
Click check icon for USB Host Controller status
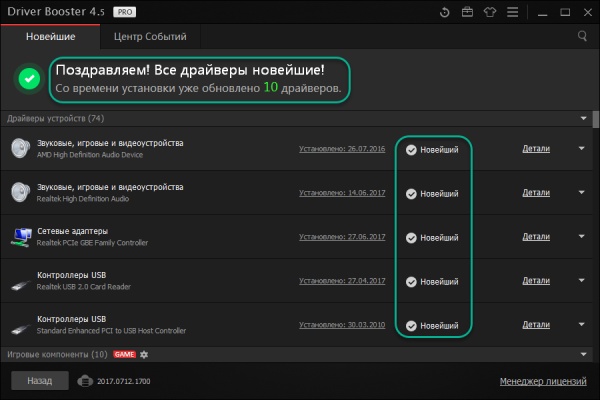click(411, 326)
